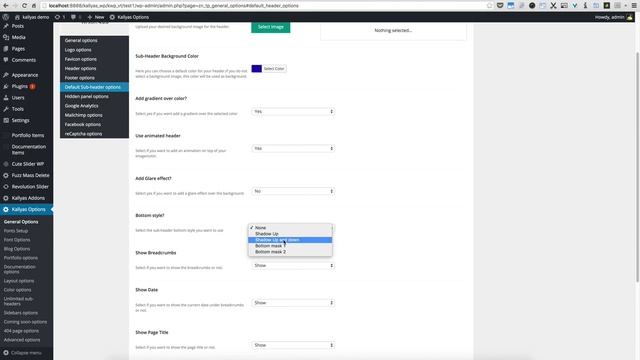The height and width of the screenshot is (360, 640).
Task: Open the Add Glare effect dropdown
Action: (x=293, y=191)
